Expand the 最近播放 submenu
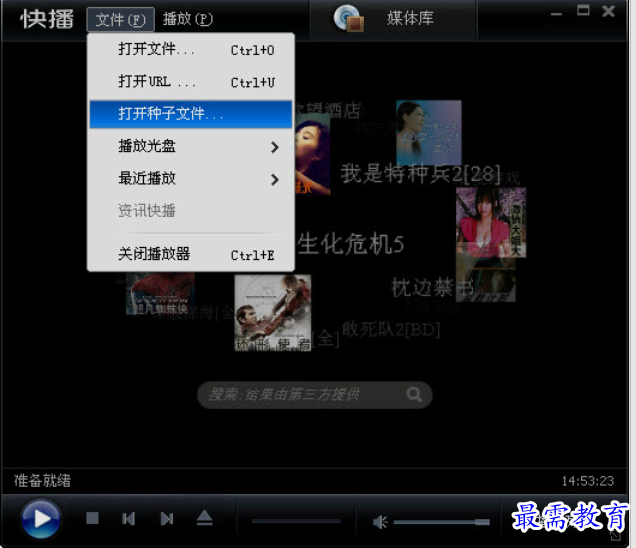The width and height of the screenshot is (636, 548). [191, 178]
